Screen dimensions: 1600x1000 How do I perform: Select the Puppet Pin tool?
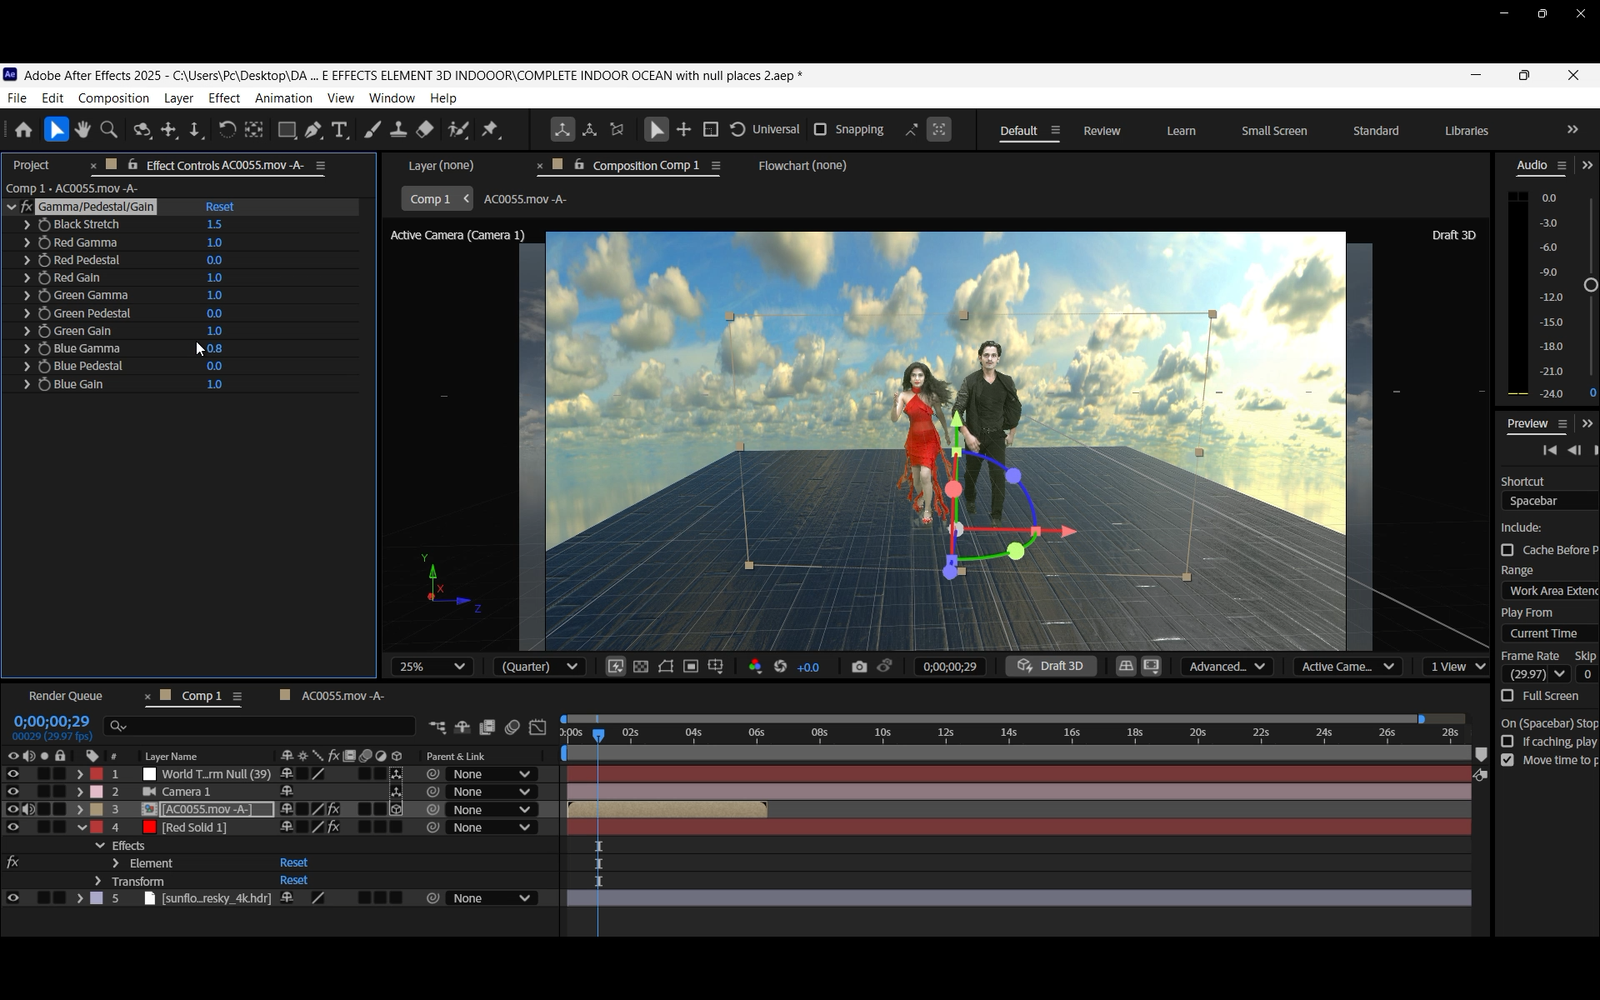click(x=490, y=130)
